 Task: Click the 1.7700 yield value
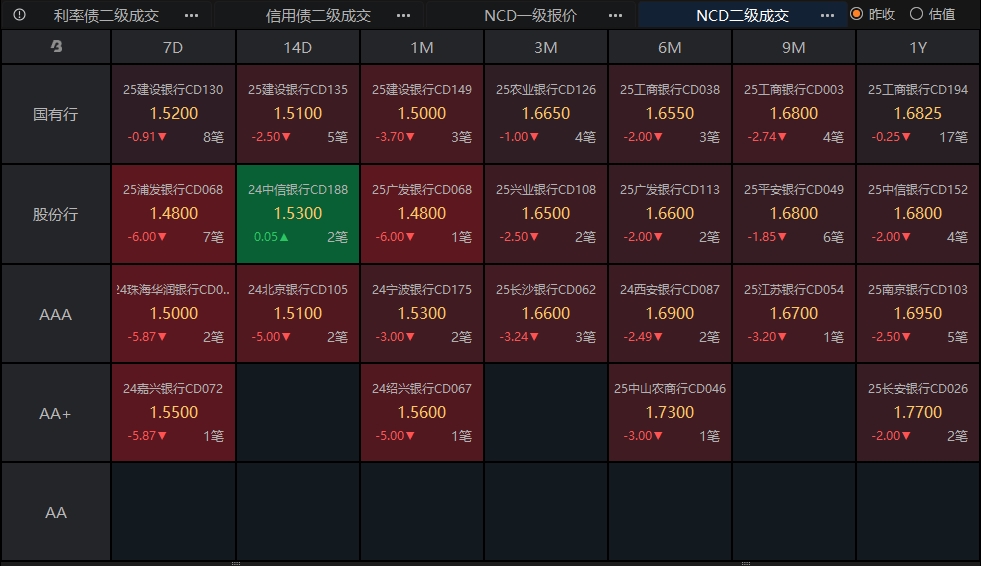point(918,412)
